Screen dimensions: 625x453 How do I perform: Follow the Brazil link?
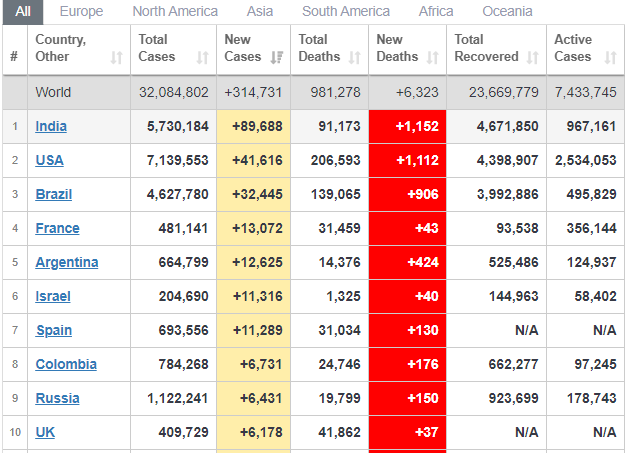[x=54, y=194]
